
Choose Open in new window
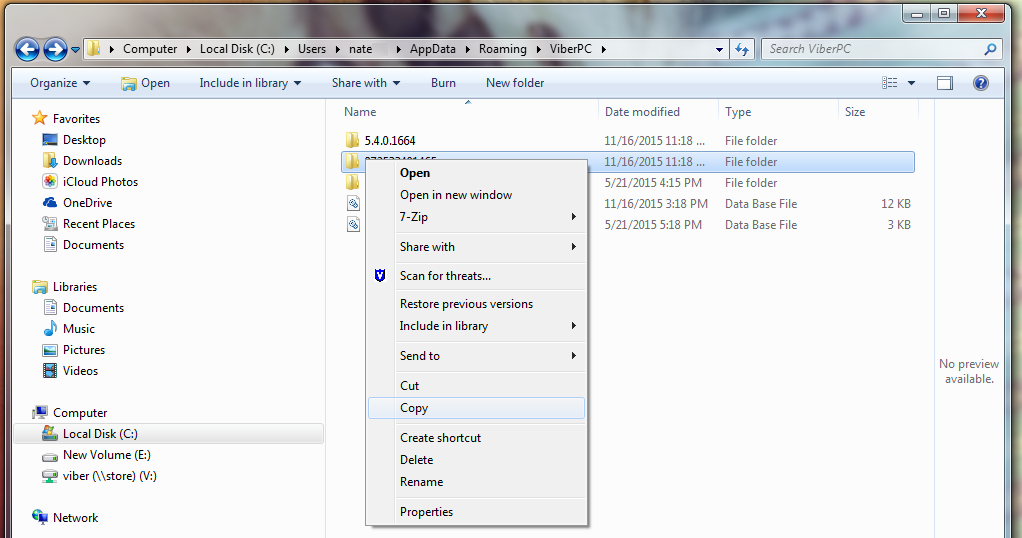tap(456, 195)
